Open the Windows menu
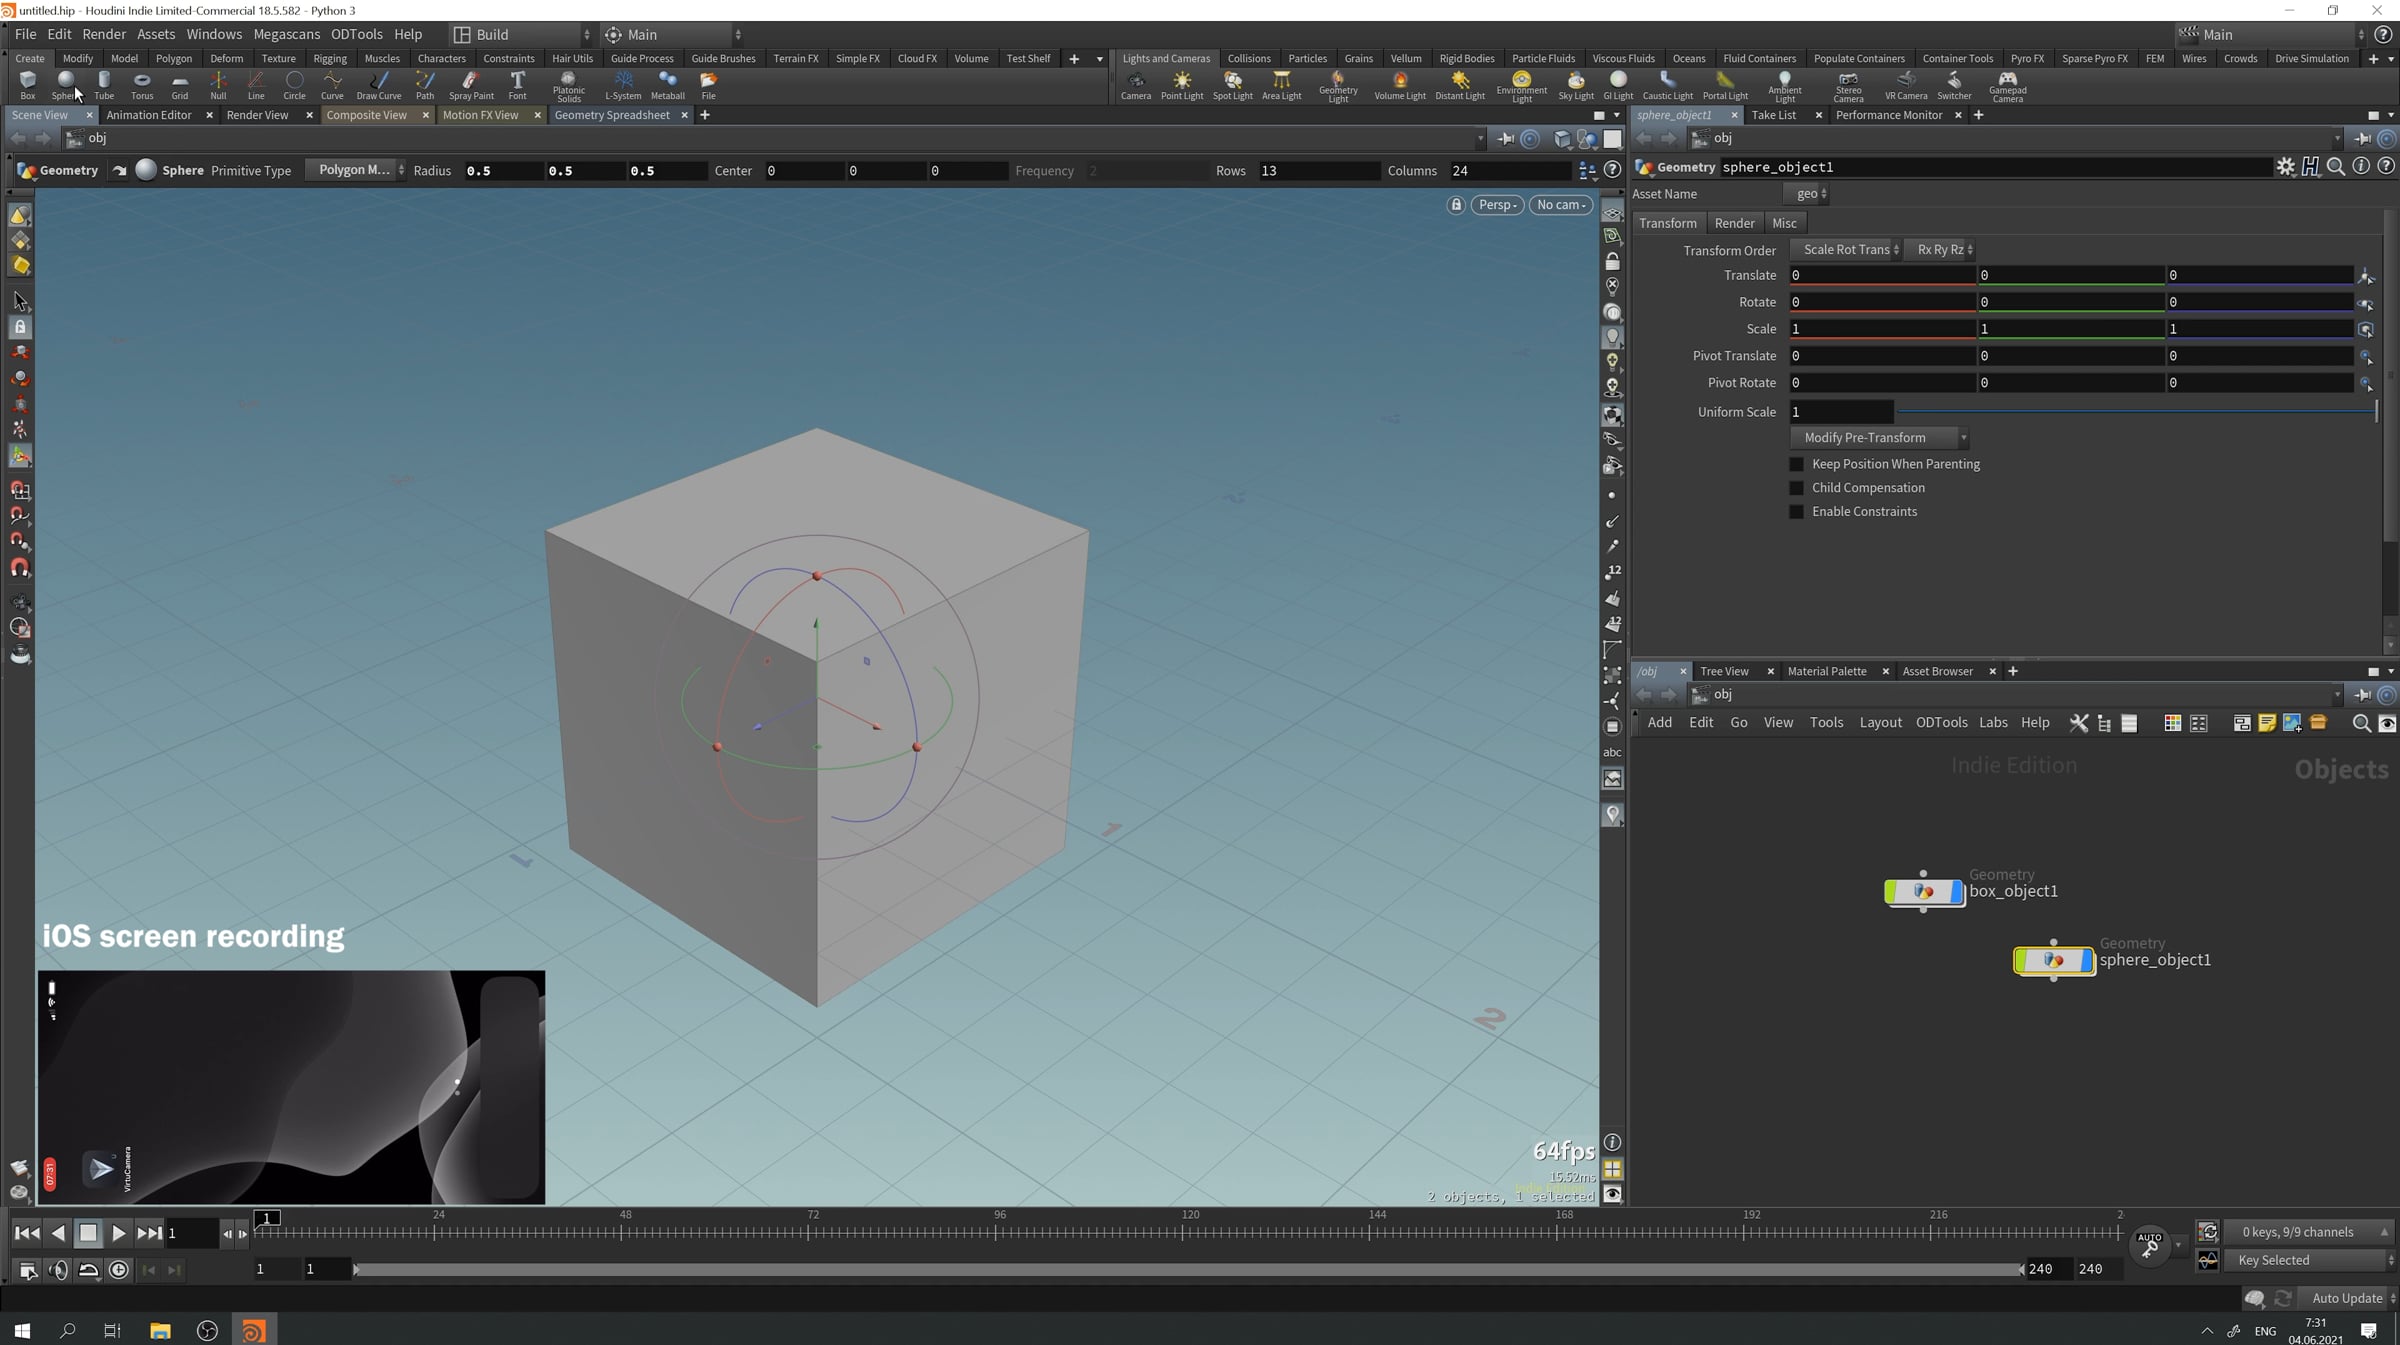 point(214,34)
